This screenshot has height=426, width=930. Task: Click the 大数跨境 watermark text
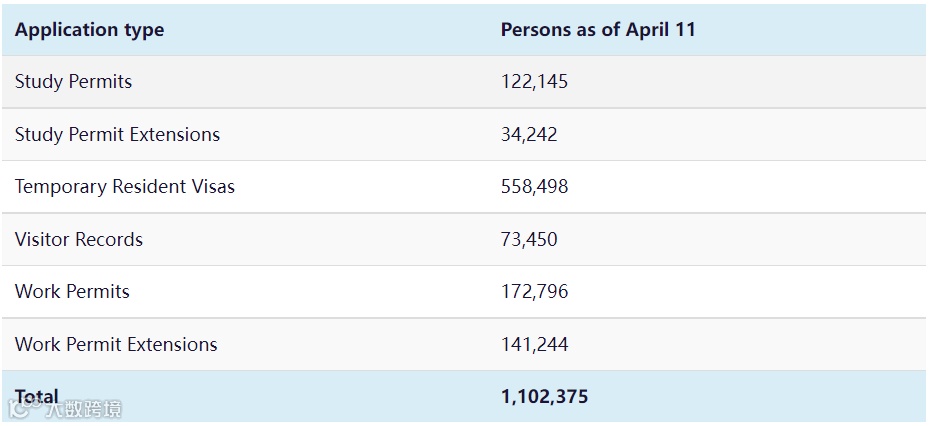pos(82,408)
